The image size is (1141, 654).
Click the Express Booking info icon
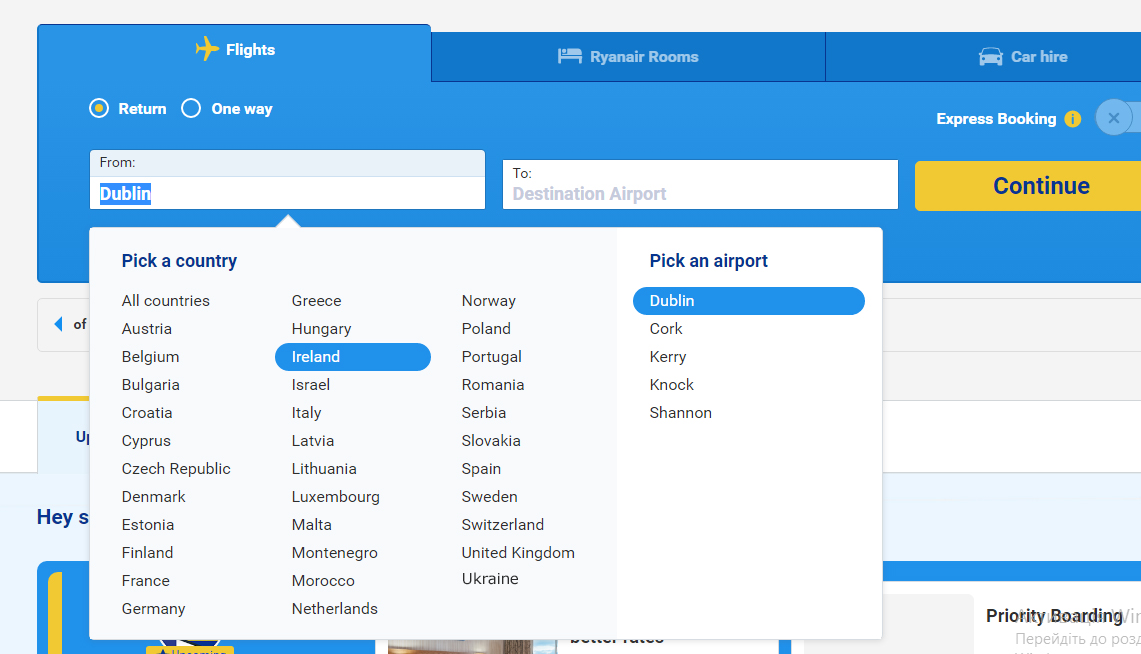tap(1073, 119)
